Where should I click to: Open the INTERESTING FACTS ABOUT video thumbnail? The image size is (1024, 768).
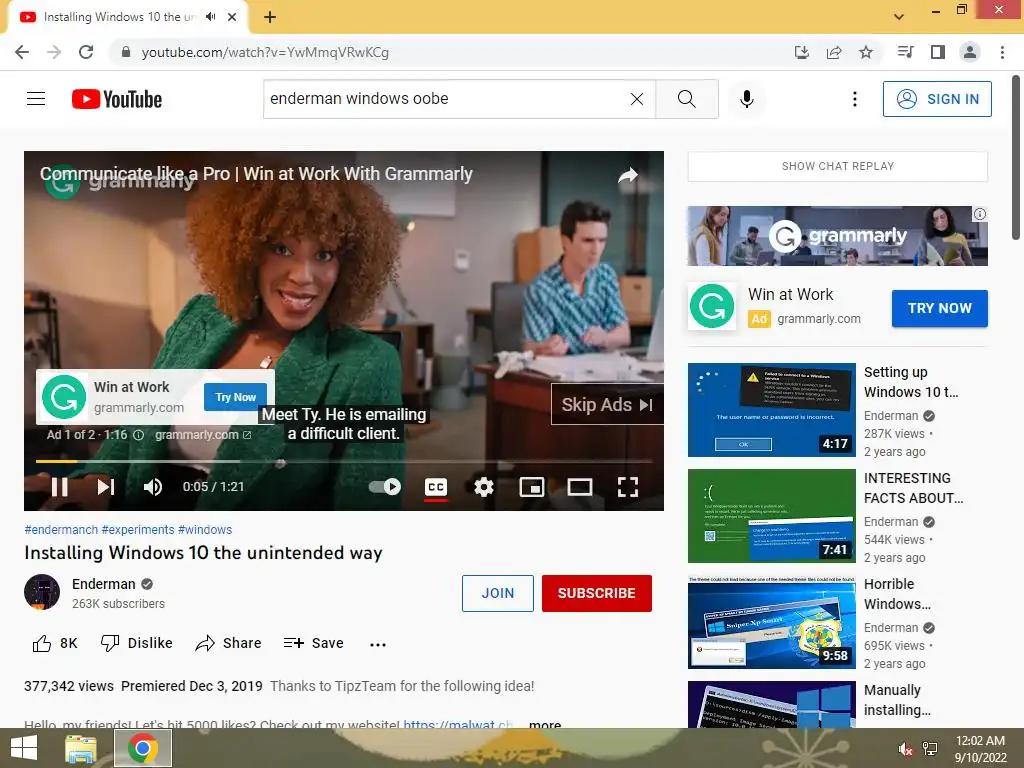pos(771,516)
